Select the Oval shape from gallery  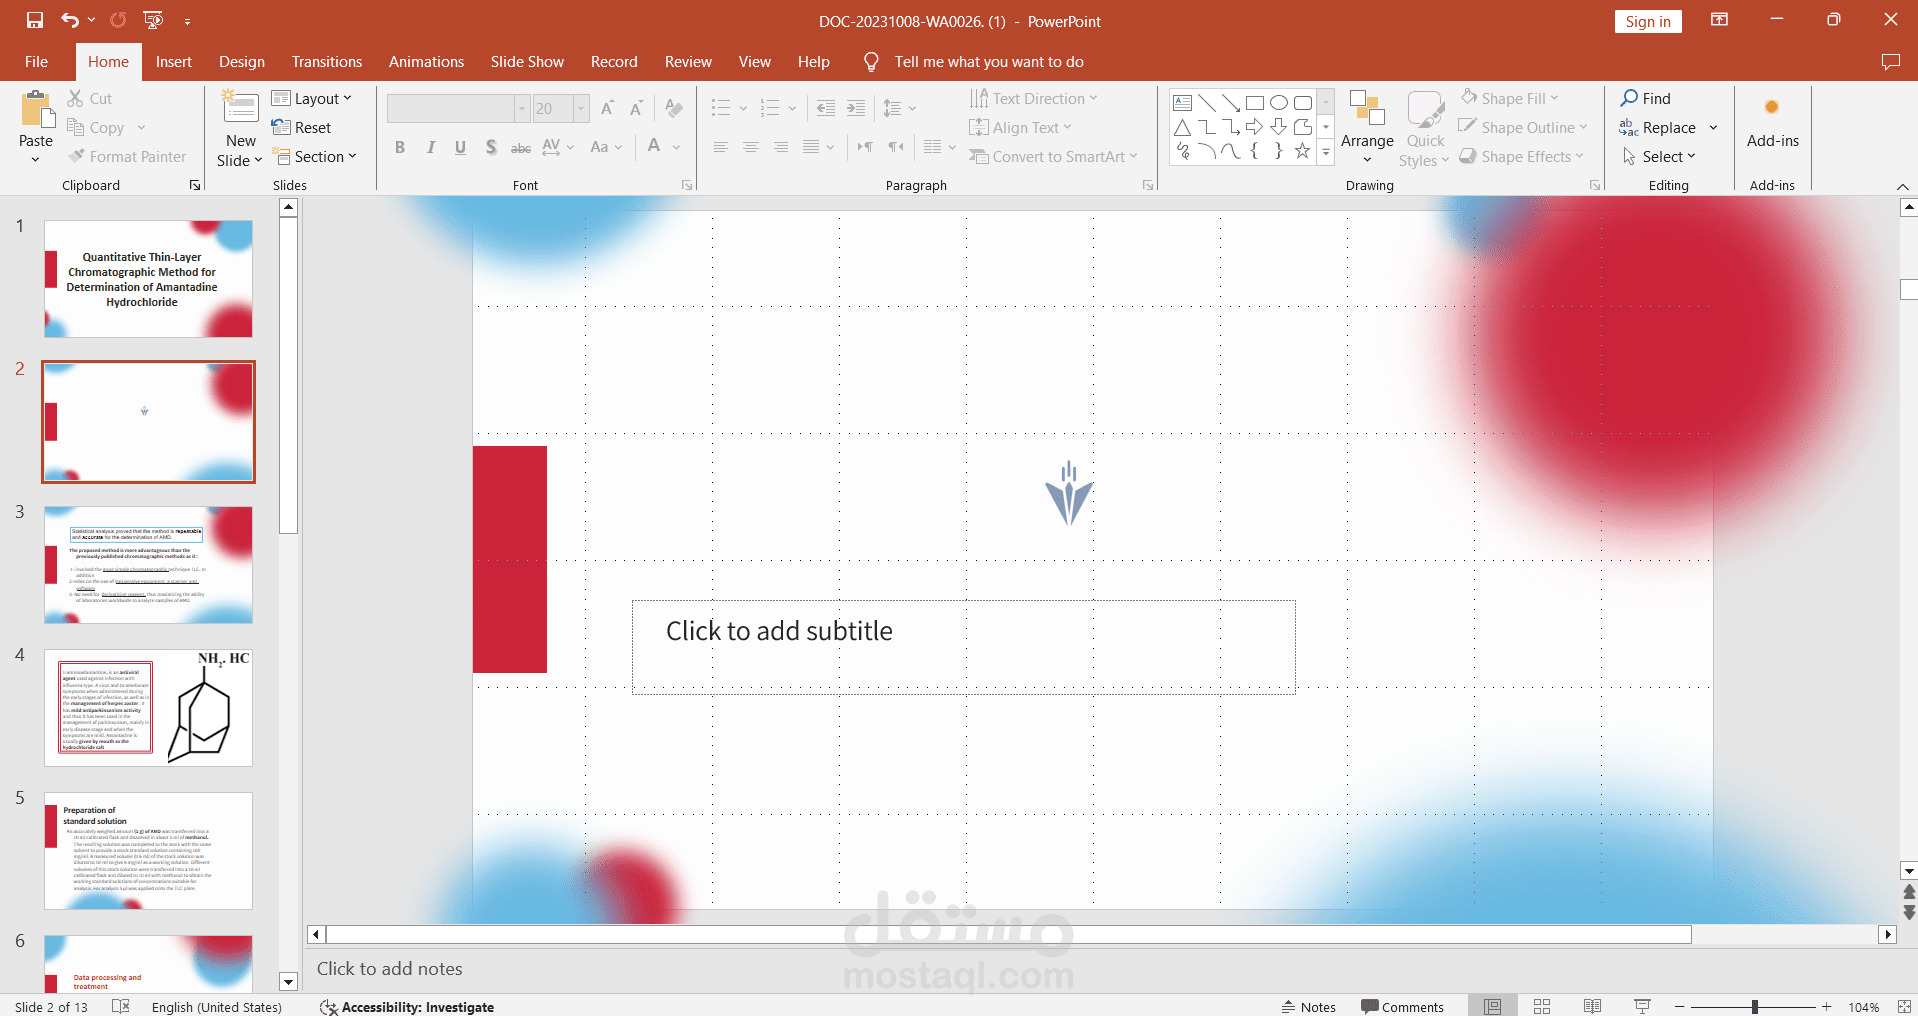coord(1279,103)
